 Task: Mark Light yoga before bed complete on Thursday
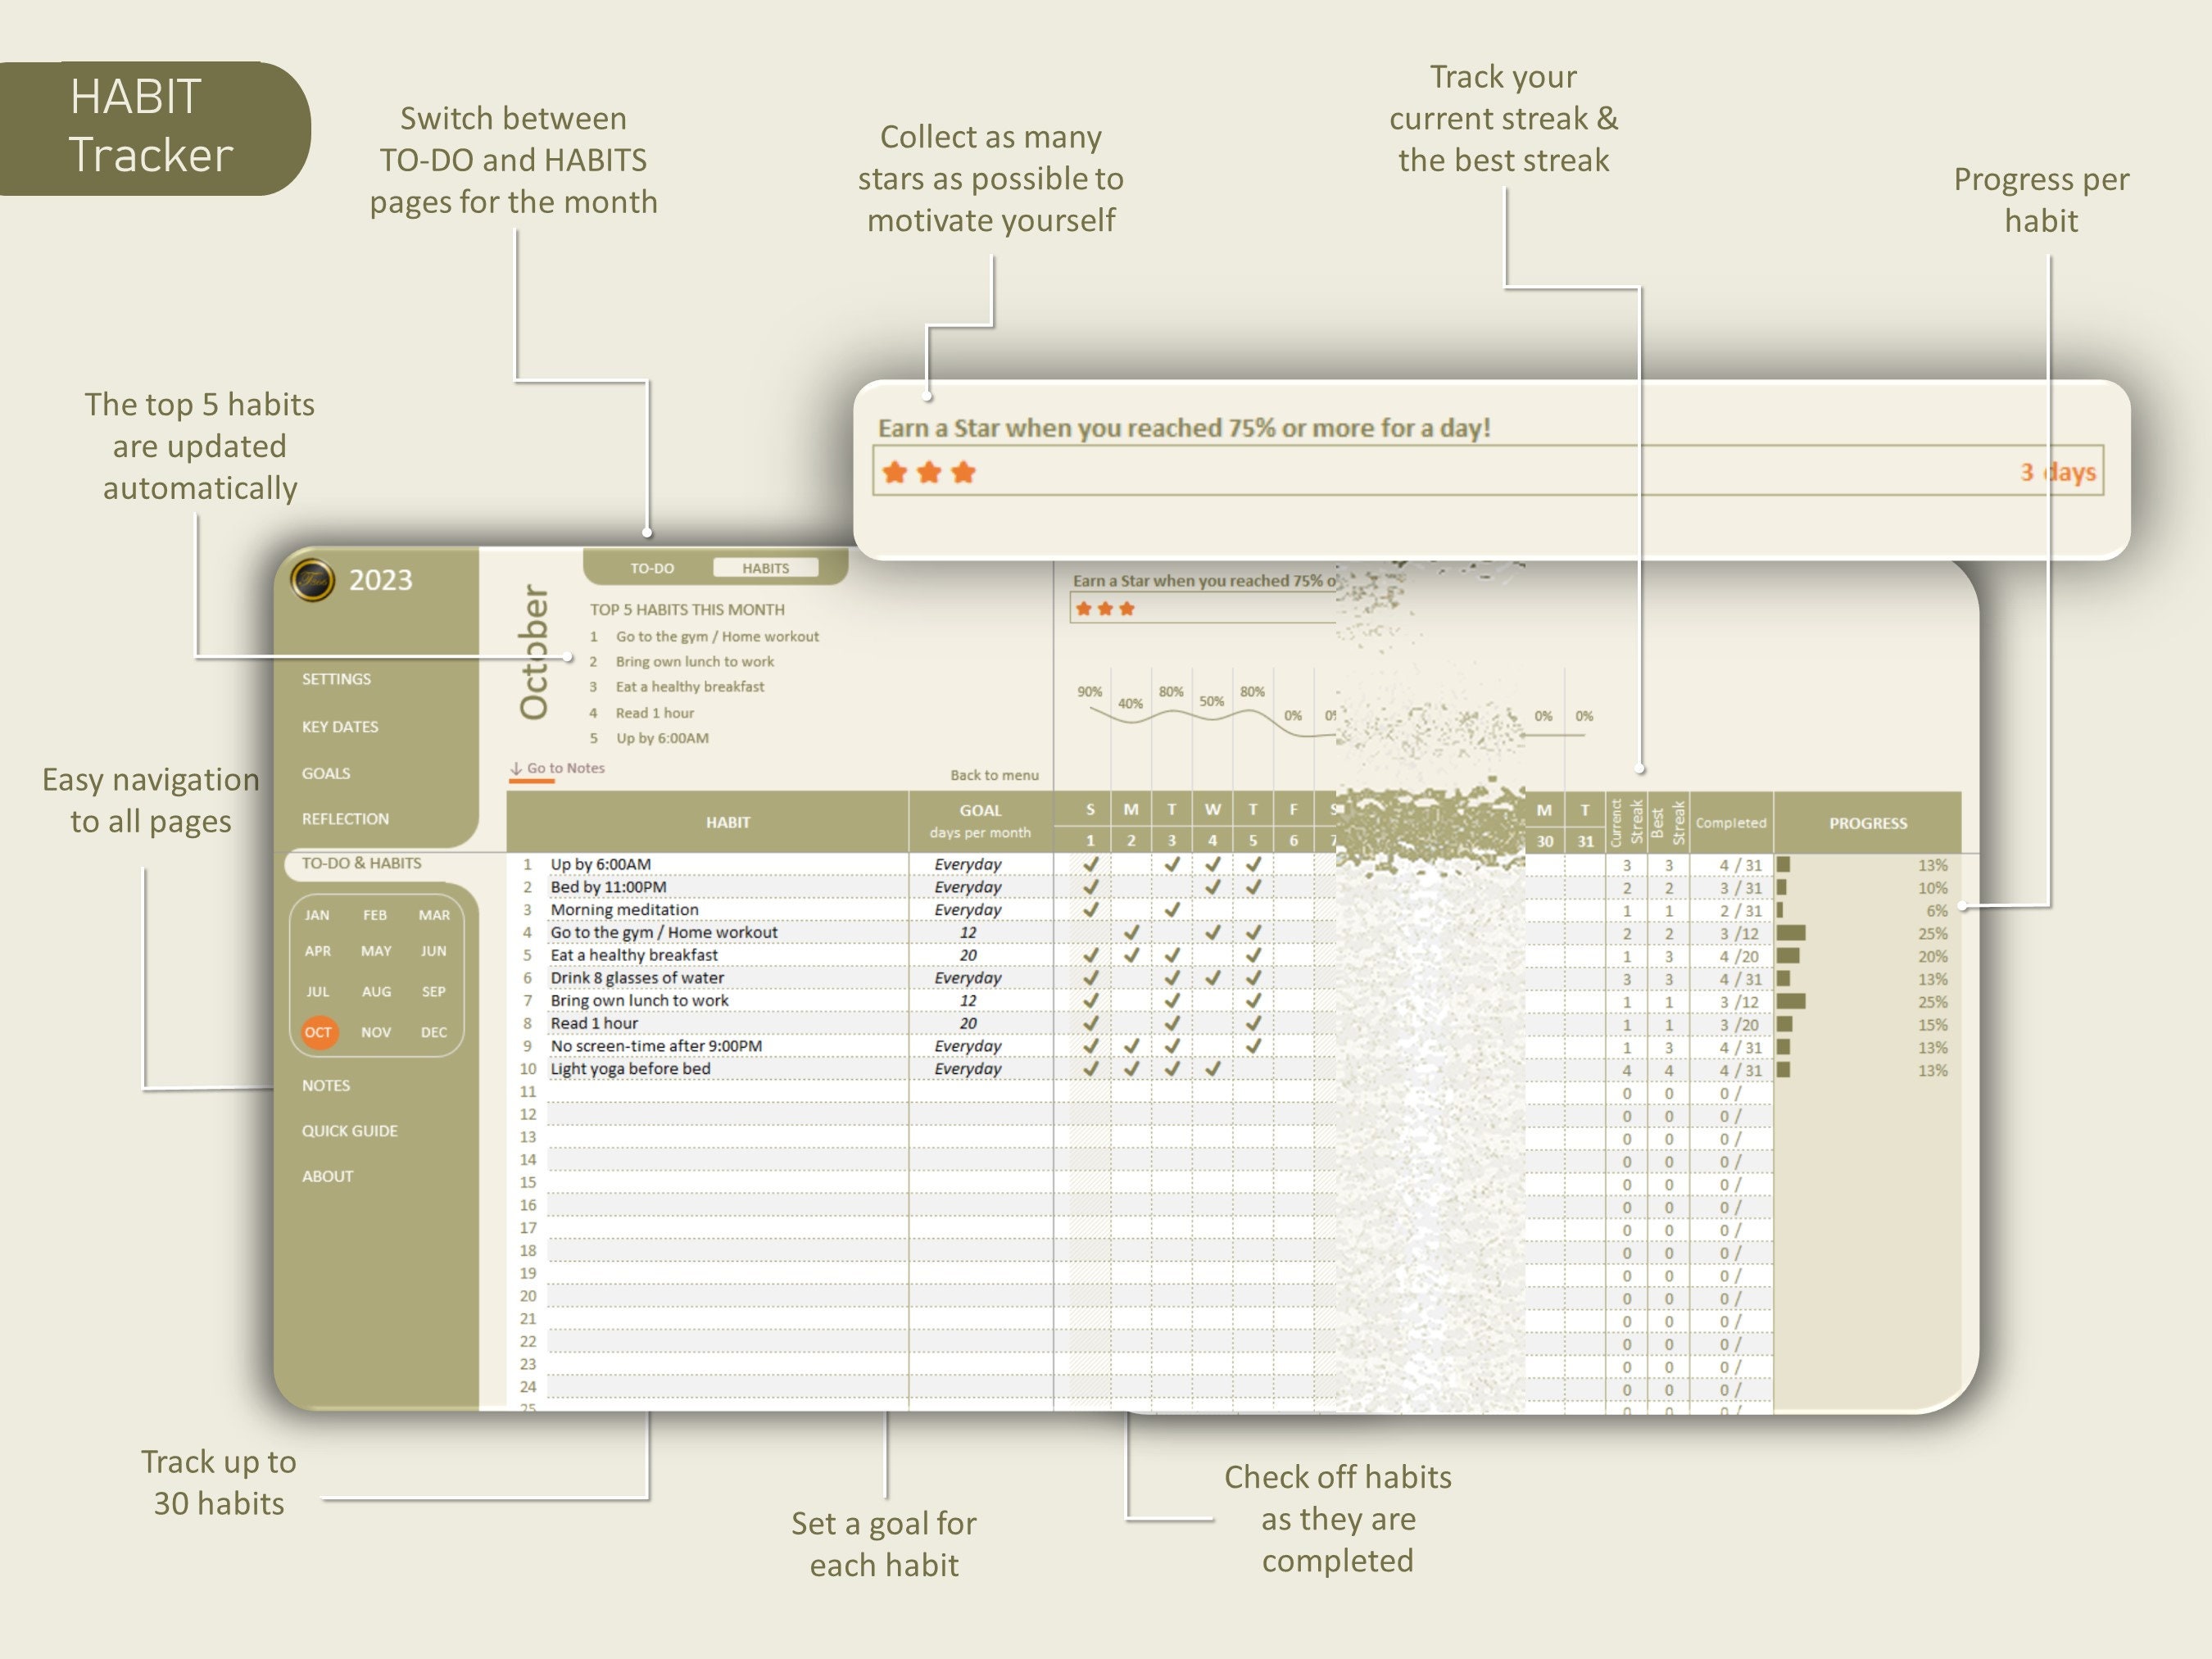pyautogui.click(x=1253, y=1069)
